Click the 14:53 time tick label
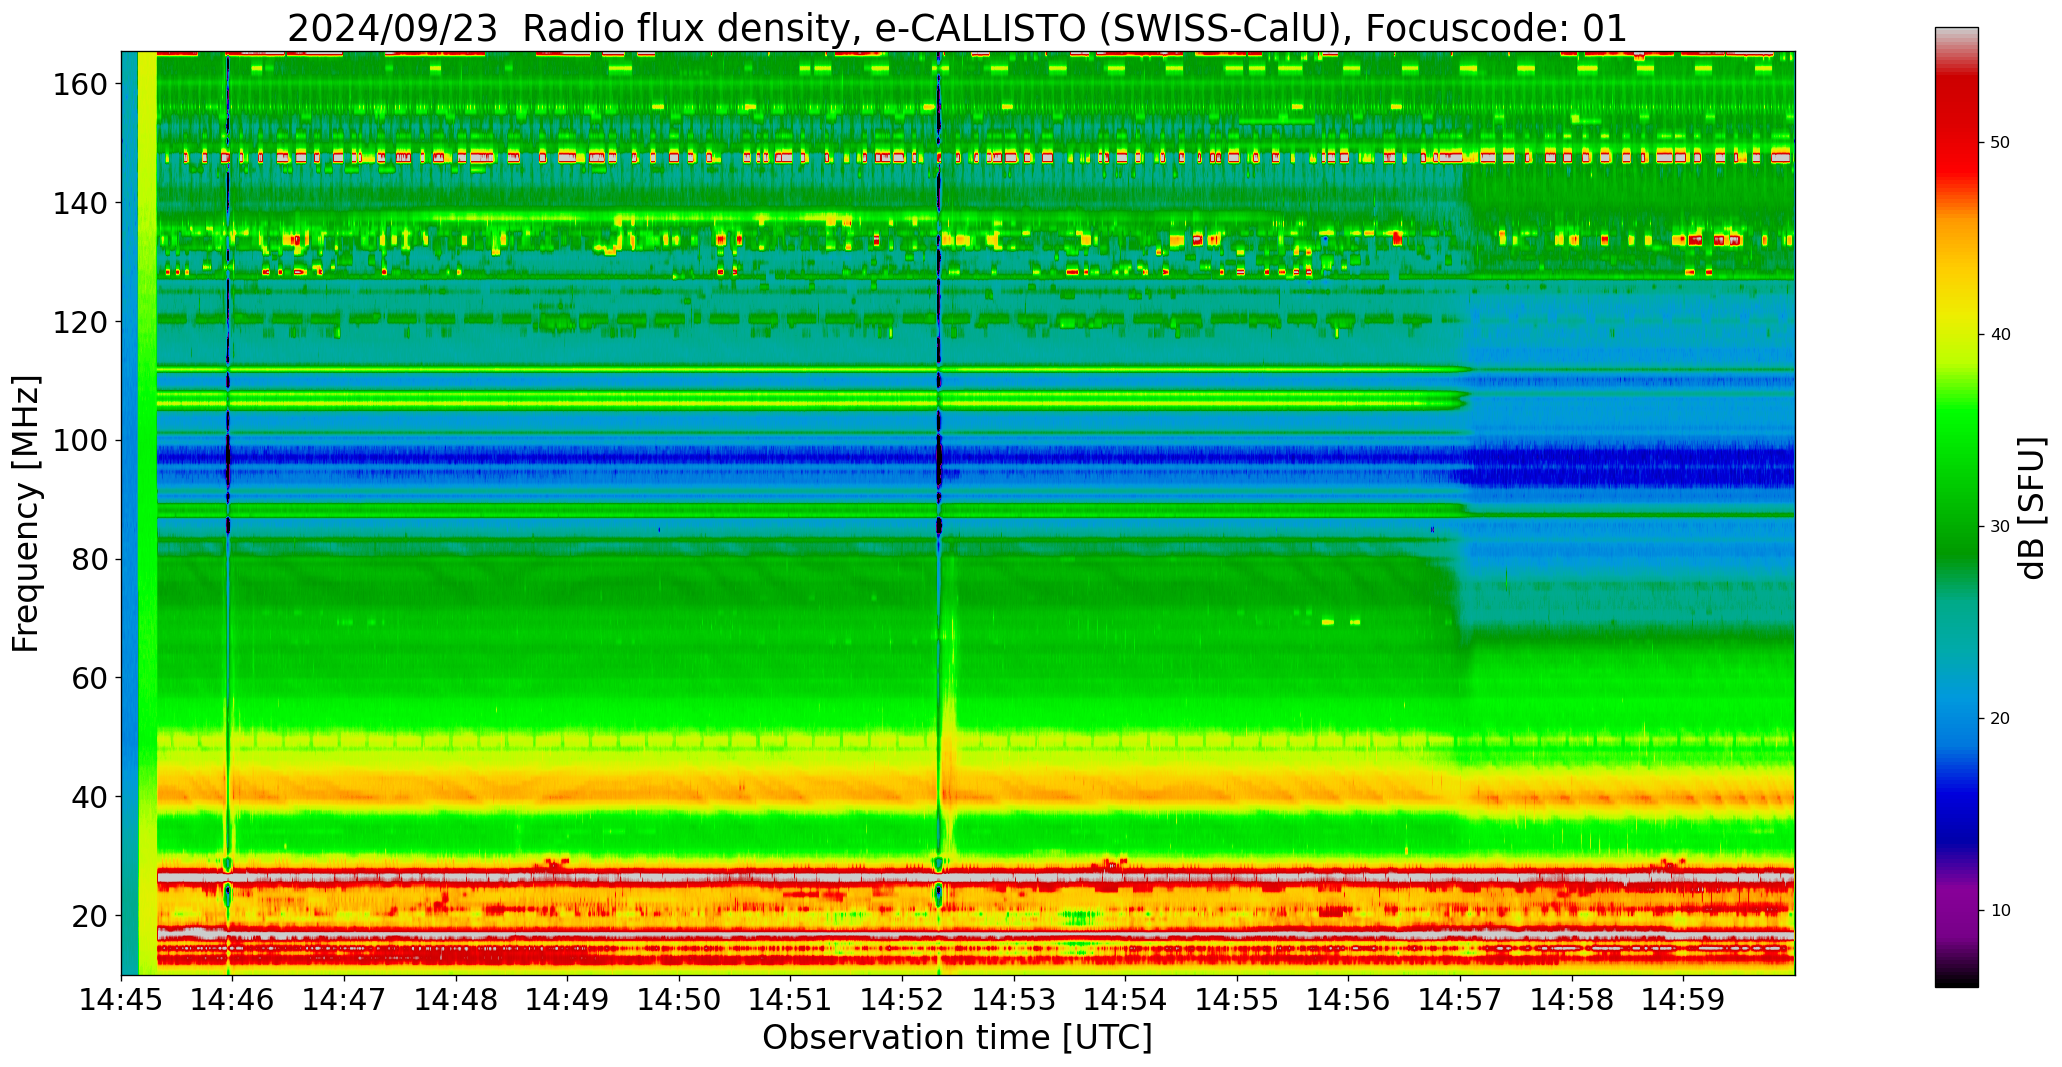Screen dimensions: 2062x1067 tap(1014, 999)
